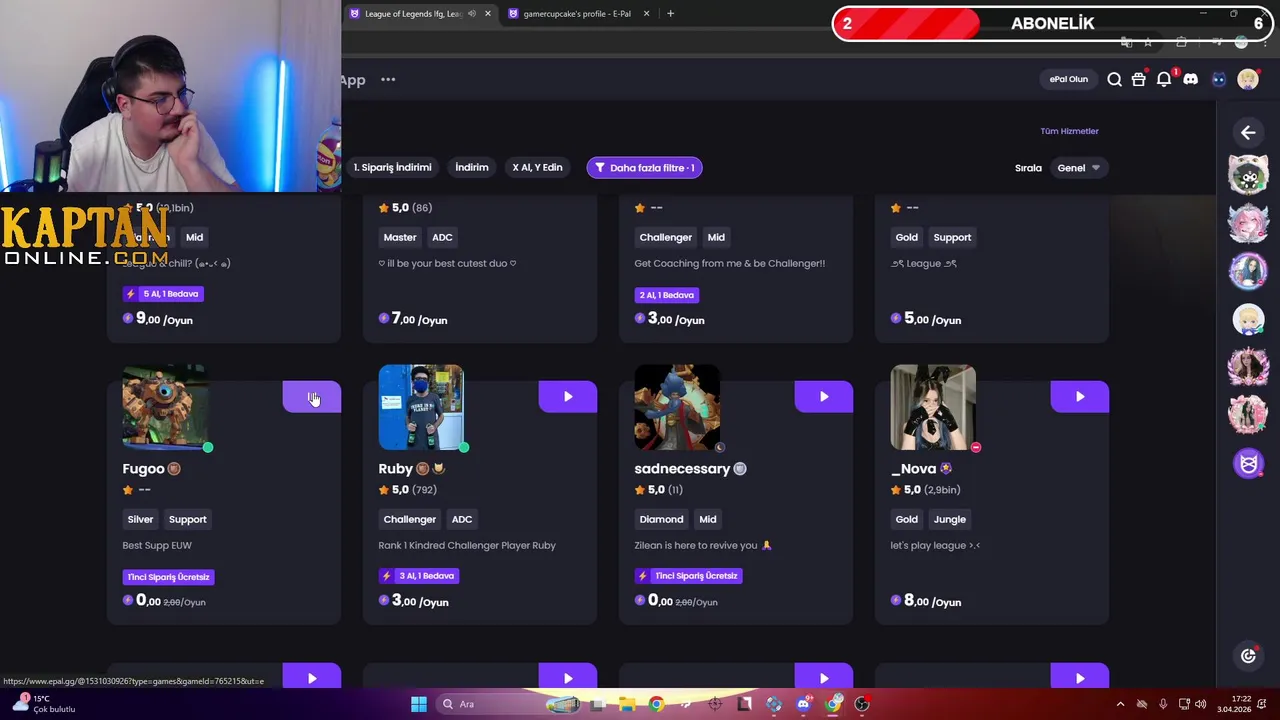Click the 'ePal Olun' button

click(x=1068, y=79)
